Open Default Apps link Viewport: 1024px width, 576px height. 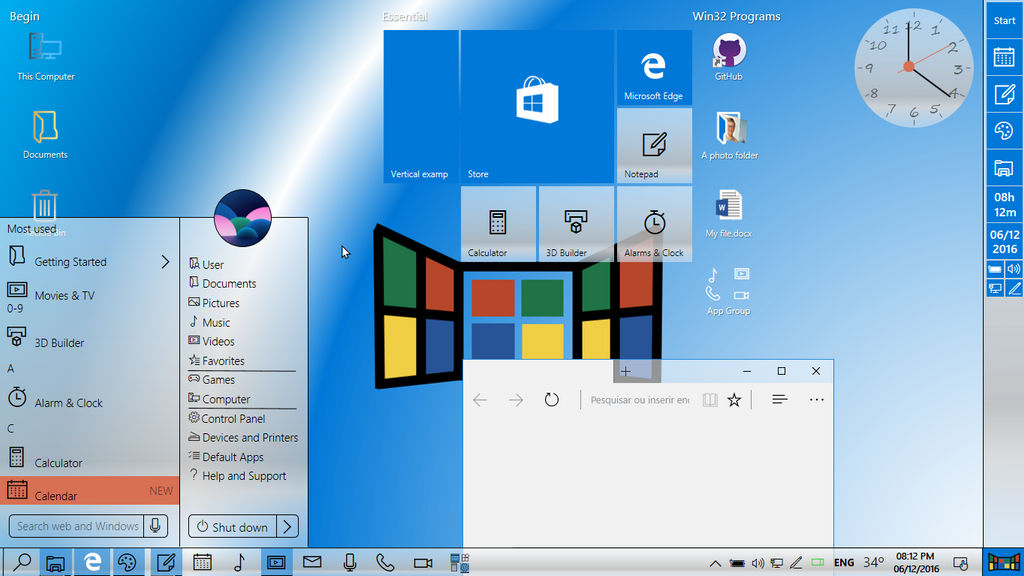226,457
